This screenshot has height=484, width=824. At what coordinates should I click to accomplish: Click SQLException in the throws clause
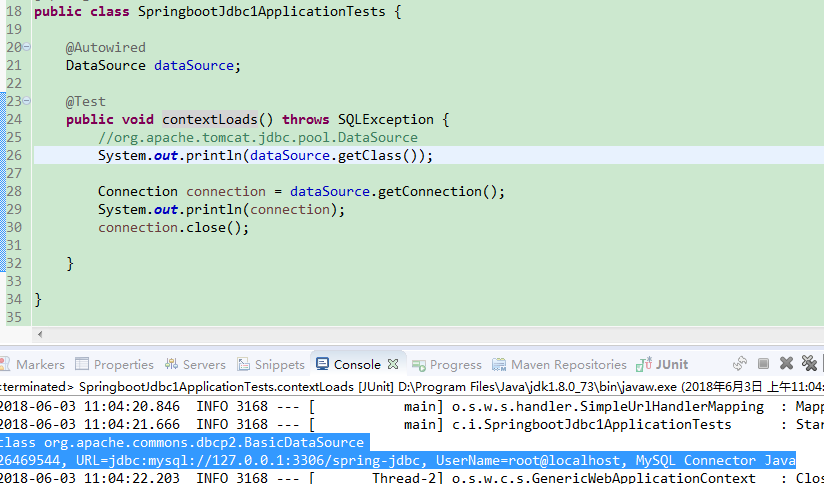[x=386, y=119]
